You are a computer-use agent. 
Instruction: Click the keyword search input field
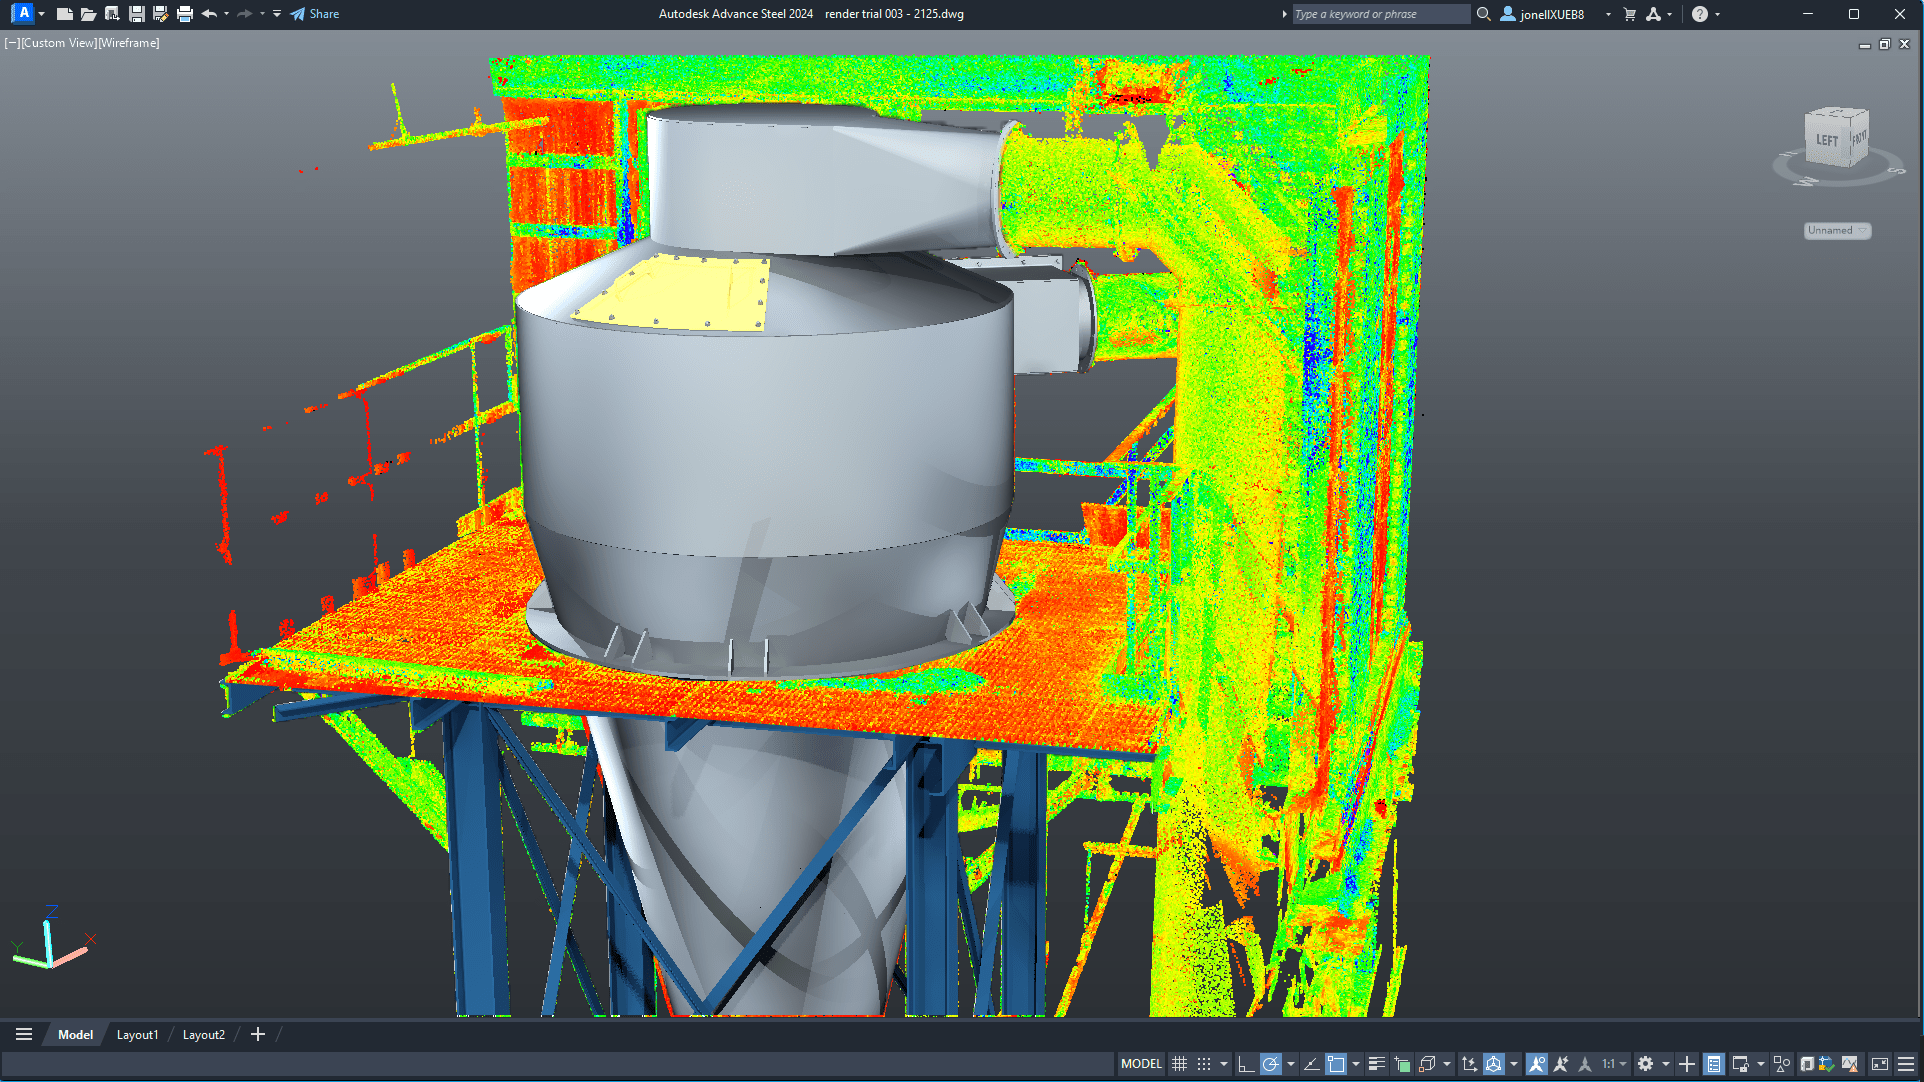[1380, 14]
